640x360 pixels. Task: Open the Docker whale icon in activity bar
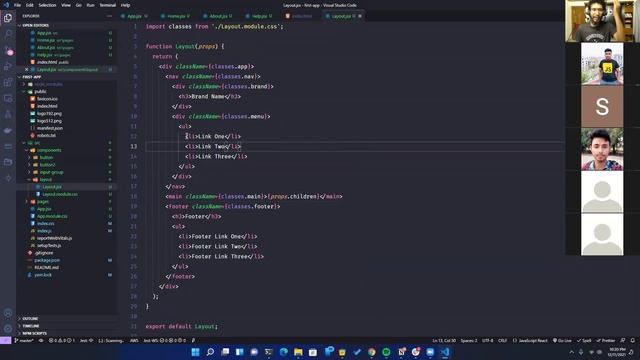(8, 131)
